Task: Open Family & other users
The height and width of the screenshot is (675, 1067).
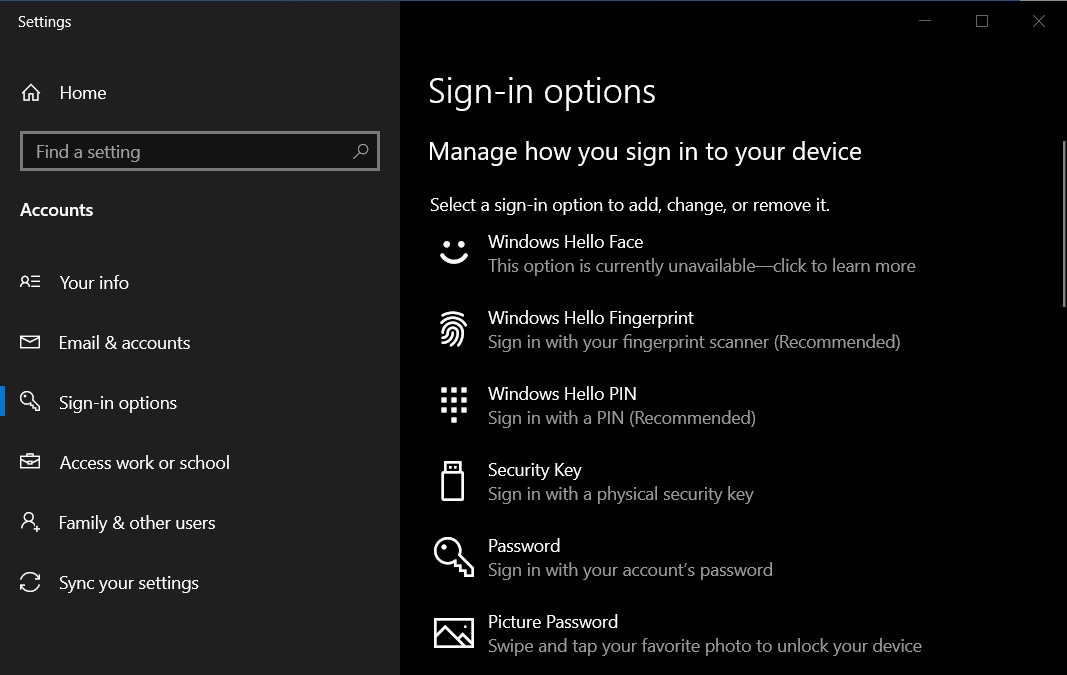Action: coord(200,523)
